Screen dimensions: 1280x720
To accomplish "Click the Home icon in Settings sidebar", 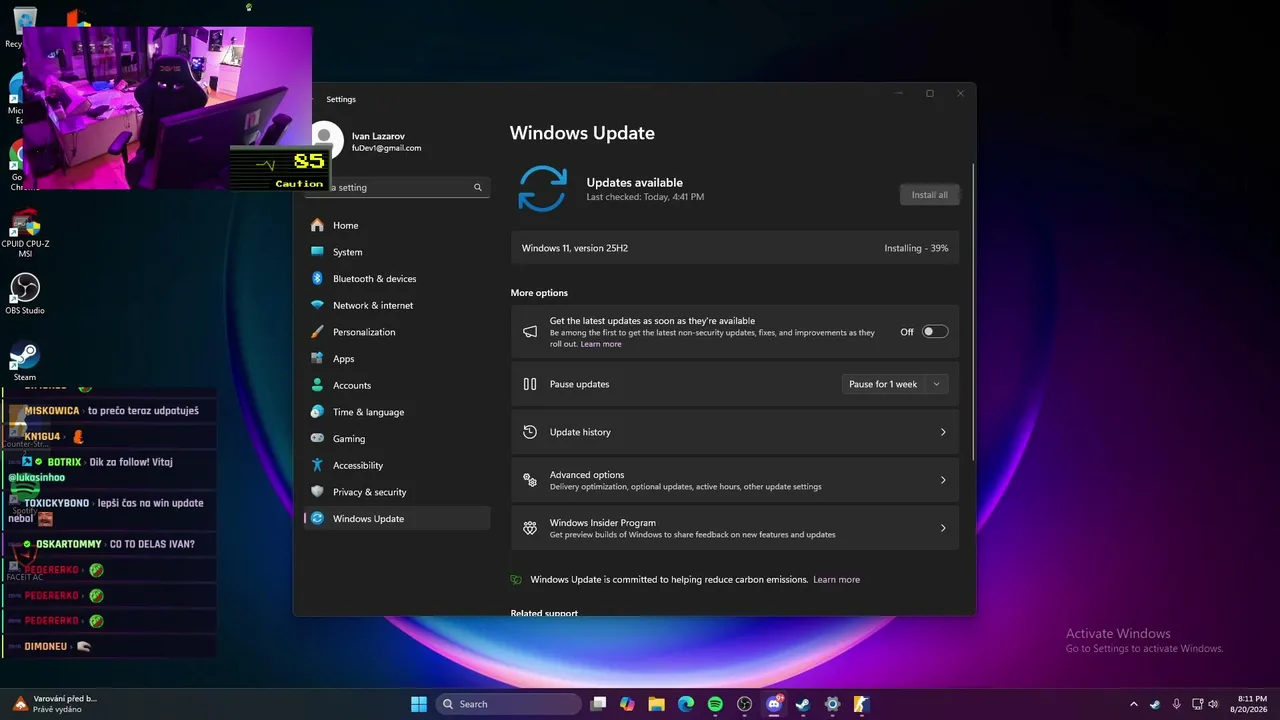I will click(317, 225).
